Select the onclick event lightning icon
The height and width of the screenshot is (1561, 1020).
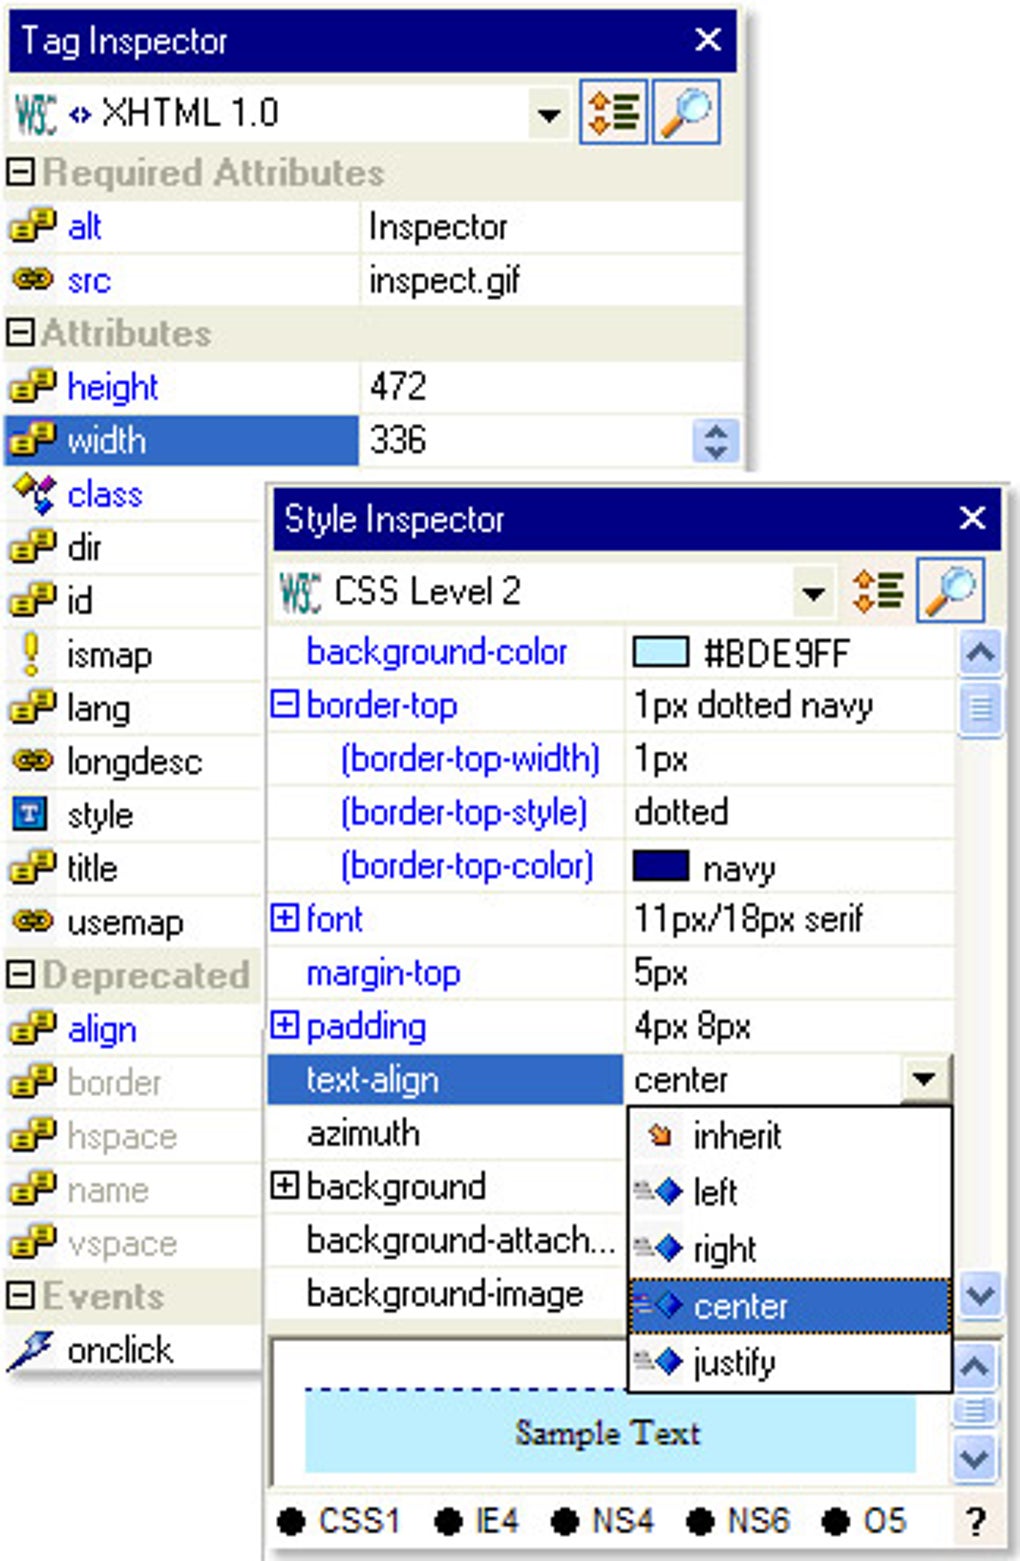point(31,1350)
